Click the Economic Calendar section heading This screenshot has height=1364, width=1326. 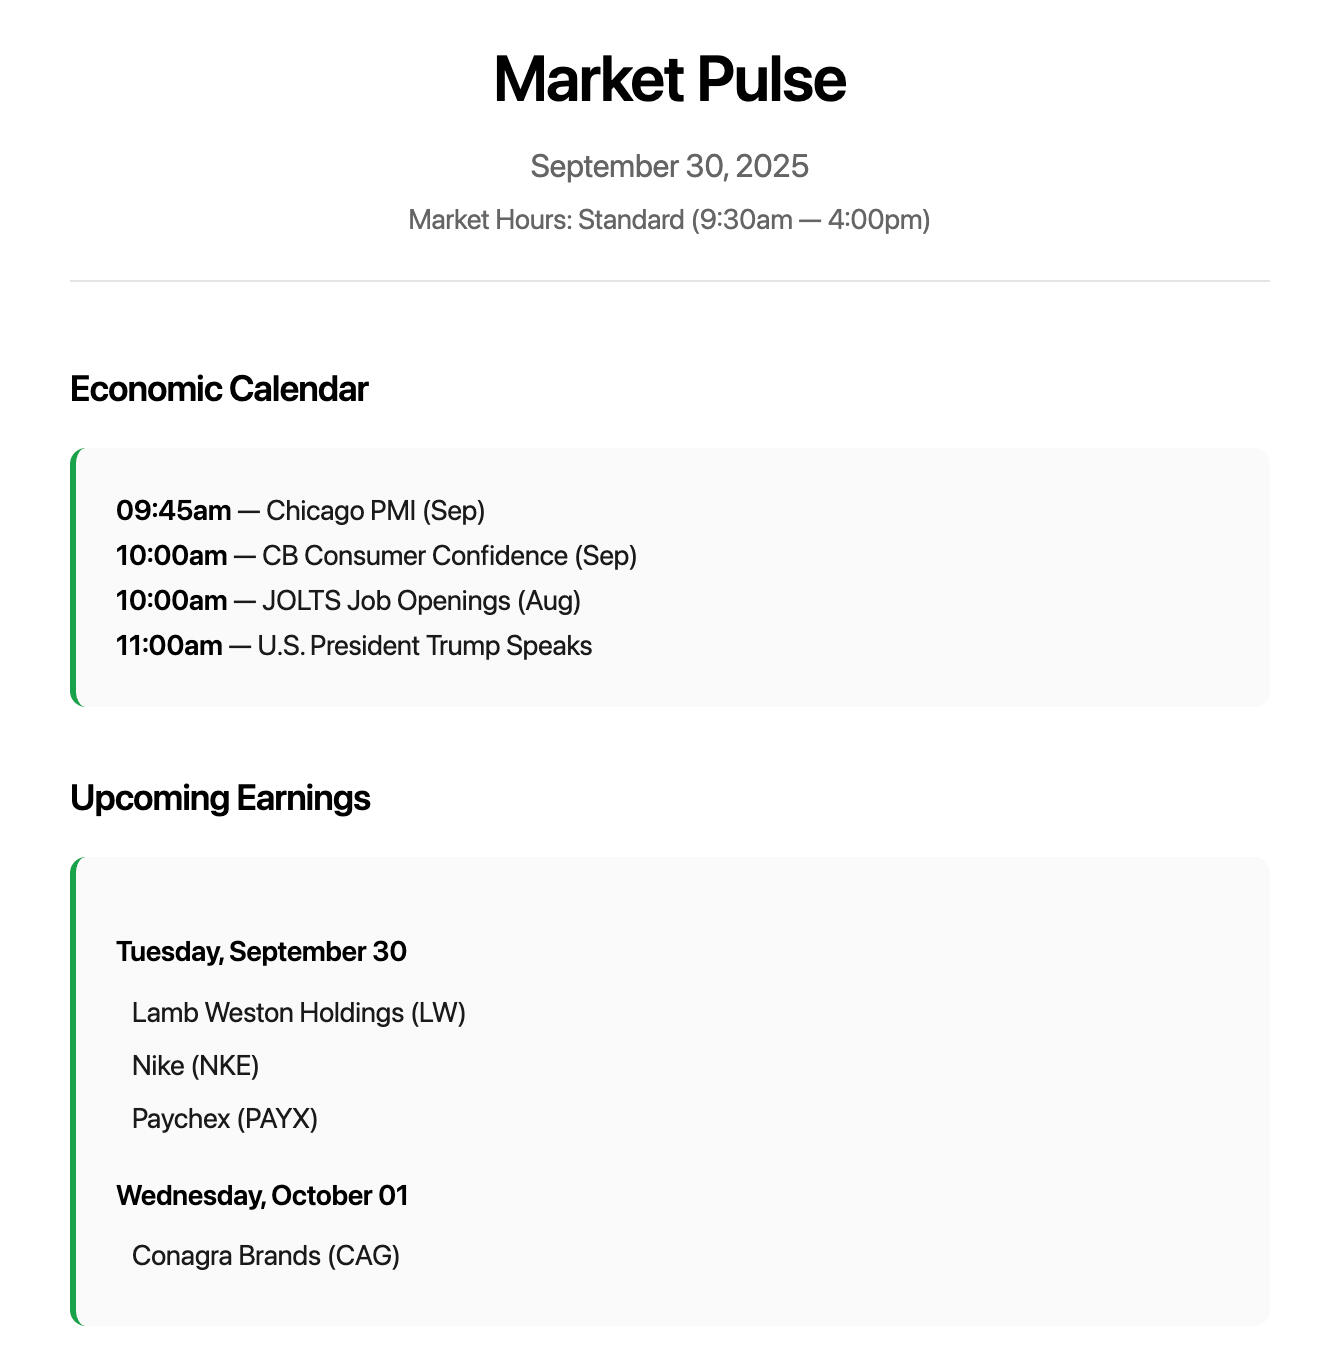pyautogui.click(x=219, y=389)
